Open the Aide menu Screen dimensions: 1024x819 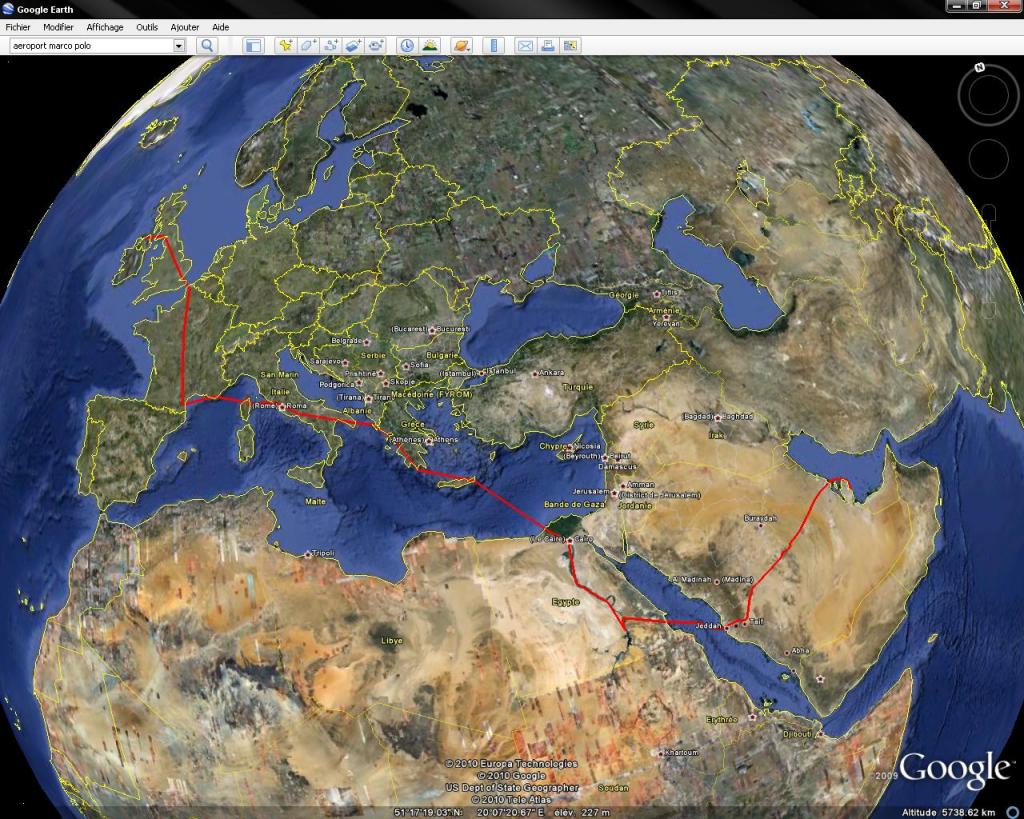221,27
